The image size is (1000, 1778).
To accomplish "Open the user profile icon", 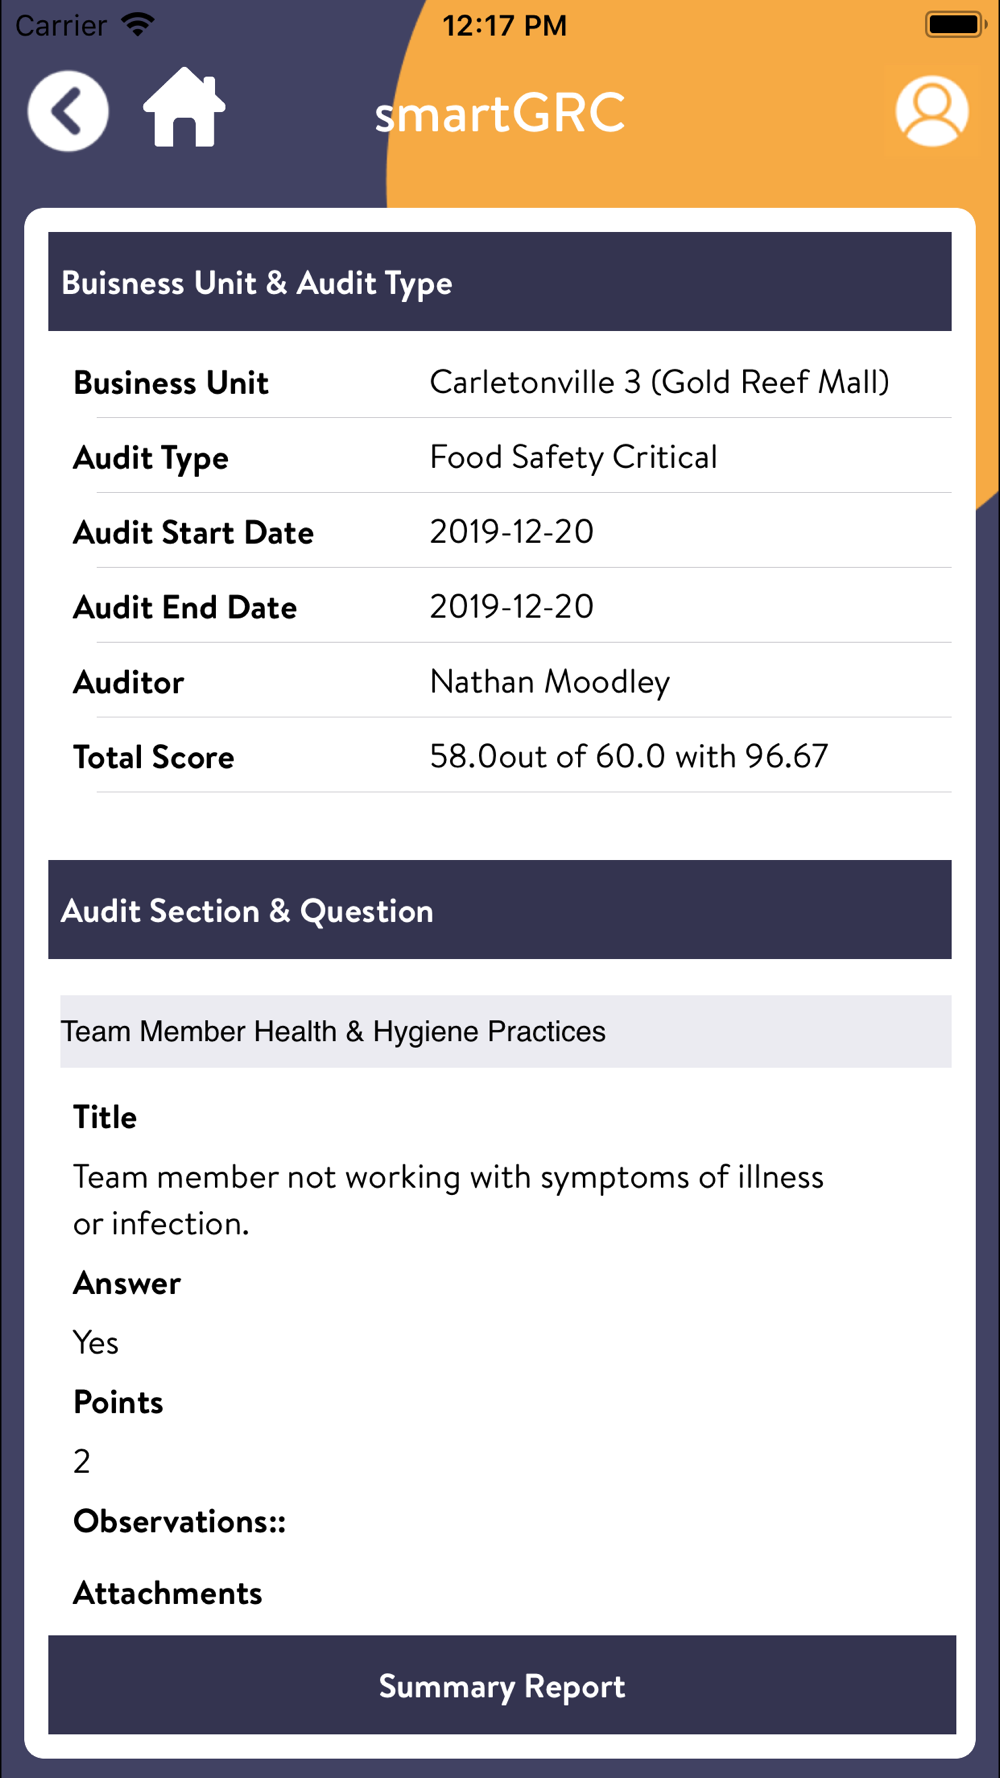I will [x=931, y=111].
